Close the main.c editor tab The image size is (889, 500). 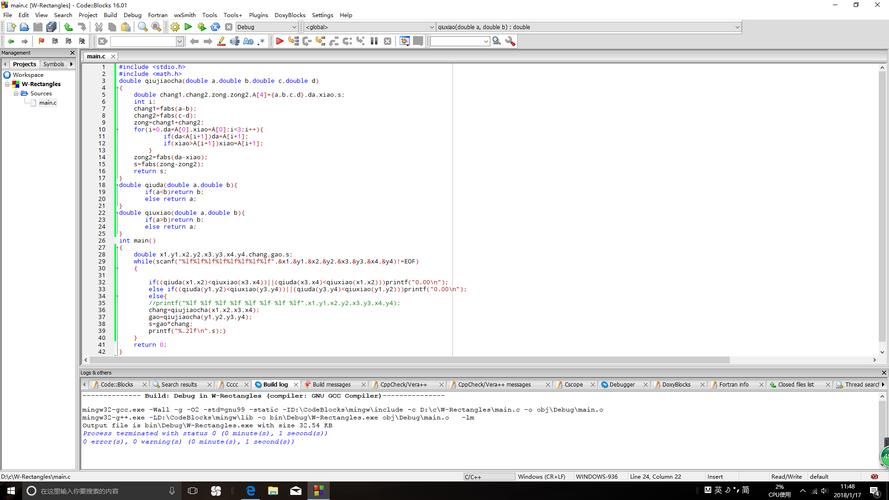(x=113, y=56)
